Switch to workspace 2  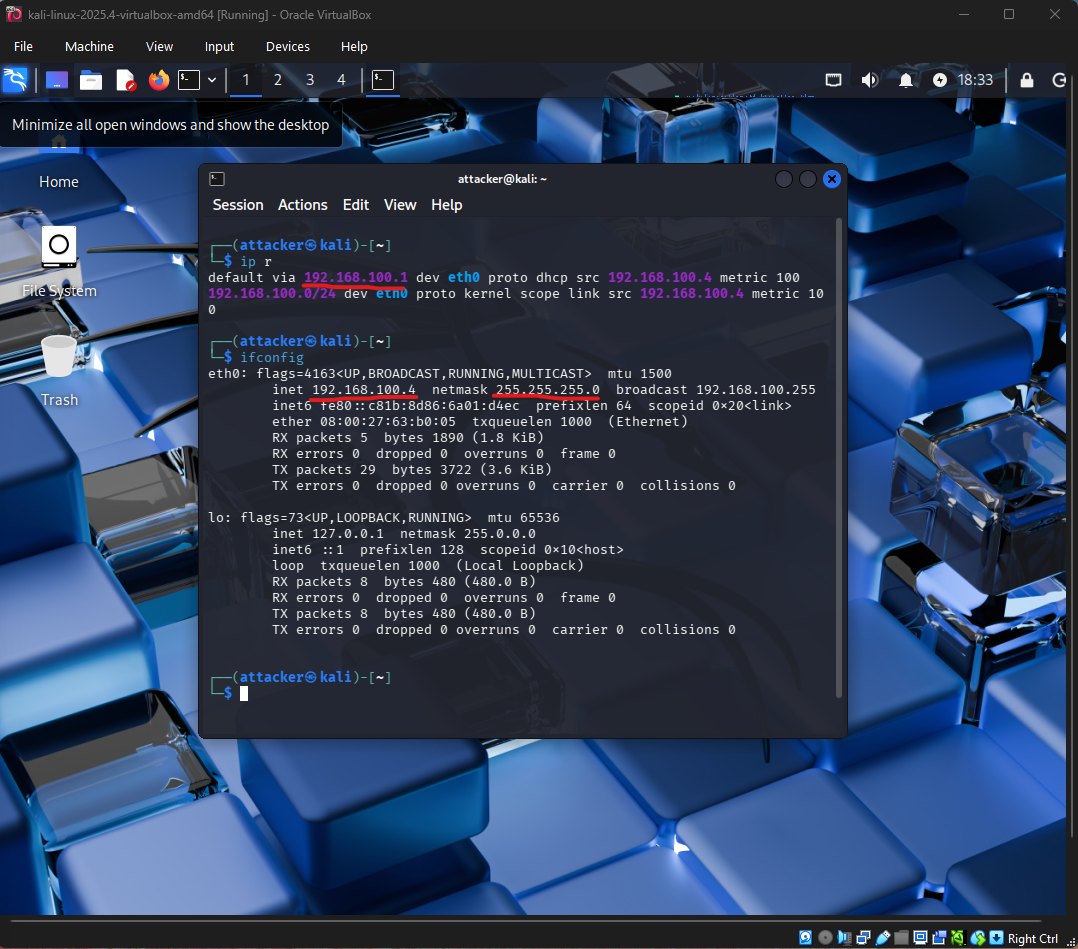[277, 80]
